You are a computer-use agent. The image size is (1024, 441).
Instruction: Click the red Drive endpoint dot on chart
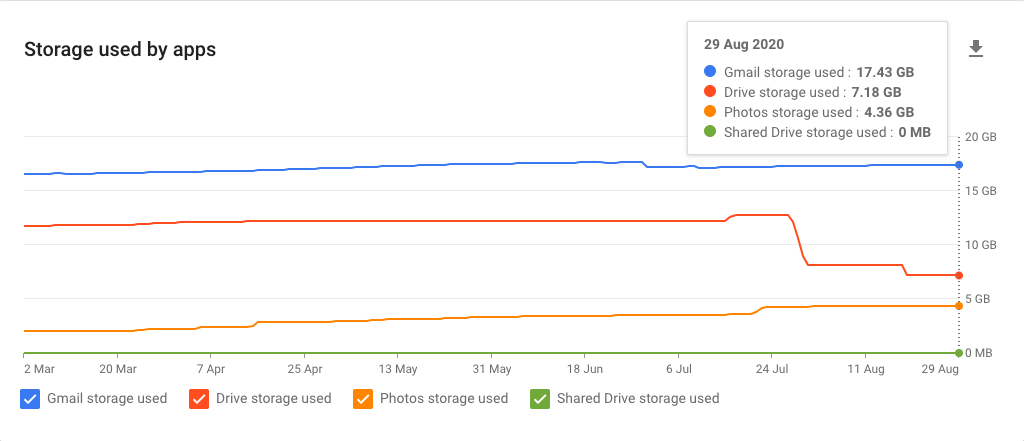point(959,276)
